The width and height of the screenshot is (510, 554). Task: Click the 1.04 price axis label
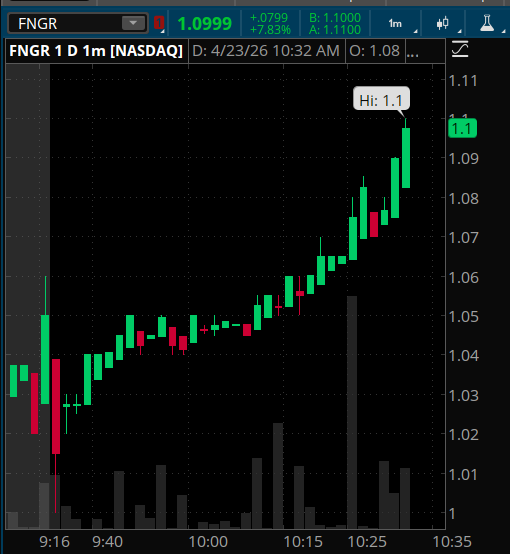[x=463, y=356]
